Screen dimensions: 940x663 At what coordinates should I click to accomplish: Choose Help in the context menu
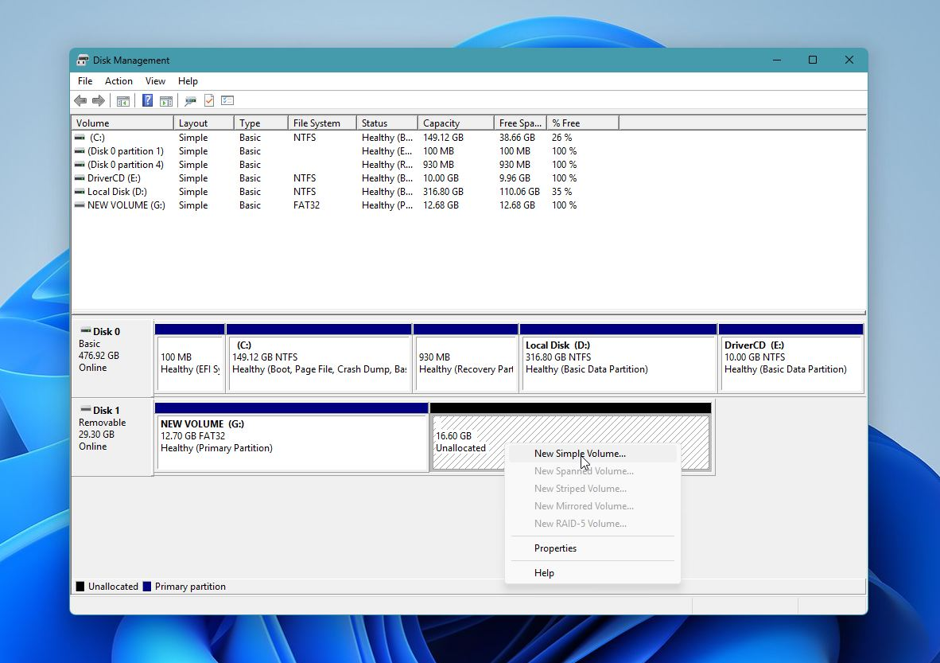pos(593,573)
